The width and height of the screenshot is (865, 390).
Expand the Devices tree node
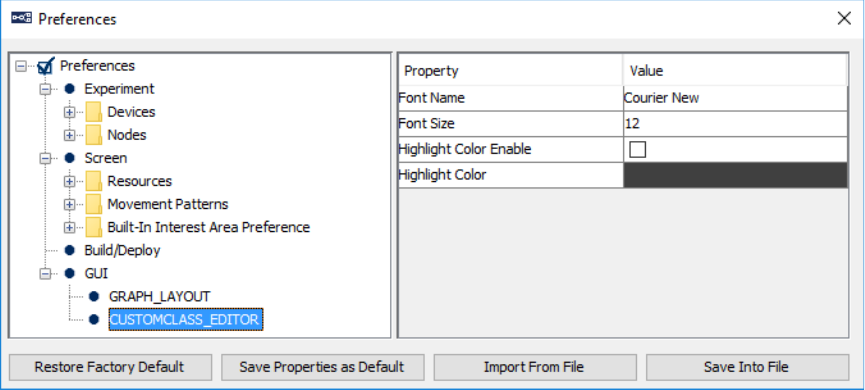(69, 113)
